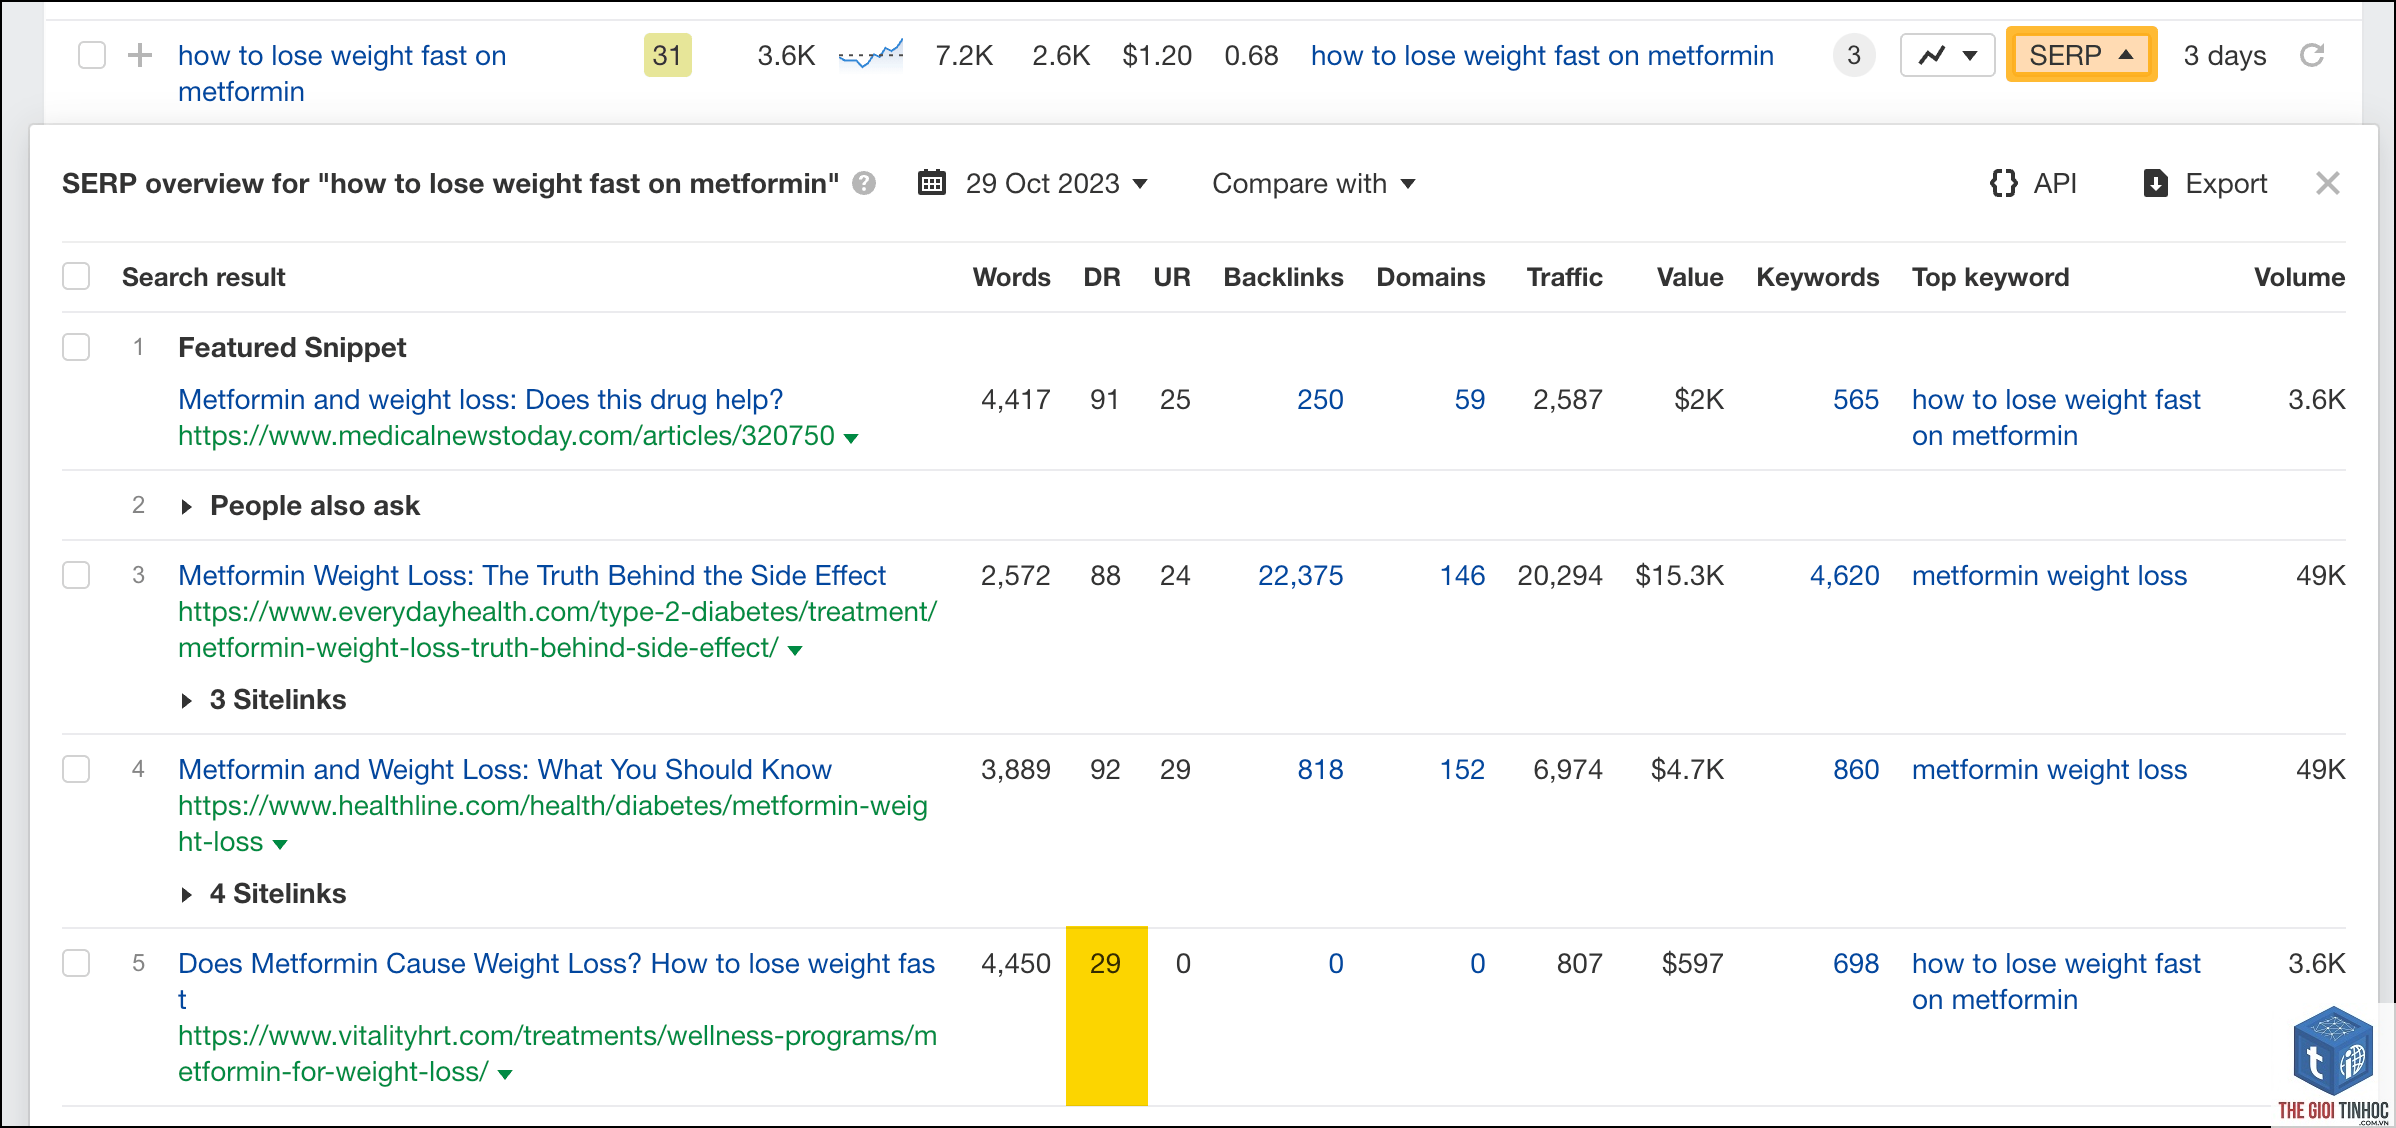Viewport: 2396px width, 1128px height.
Task: Open the 29 Oct 2023 date dropdown
Action: [1055, 183]
